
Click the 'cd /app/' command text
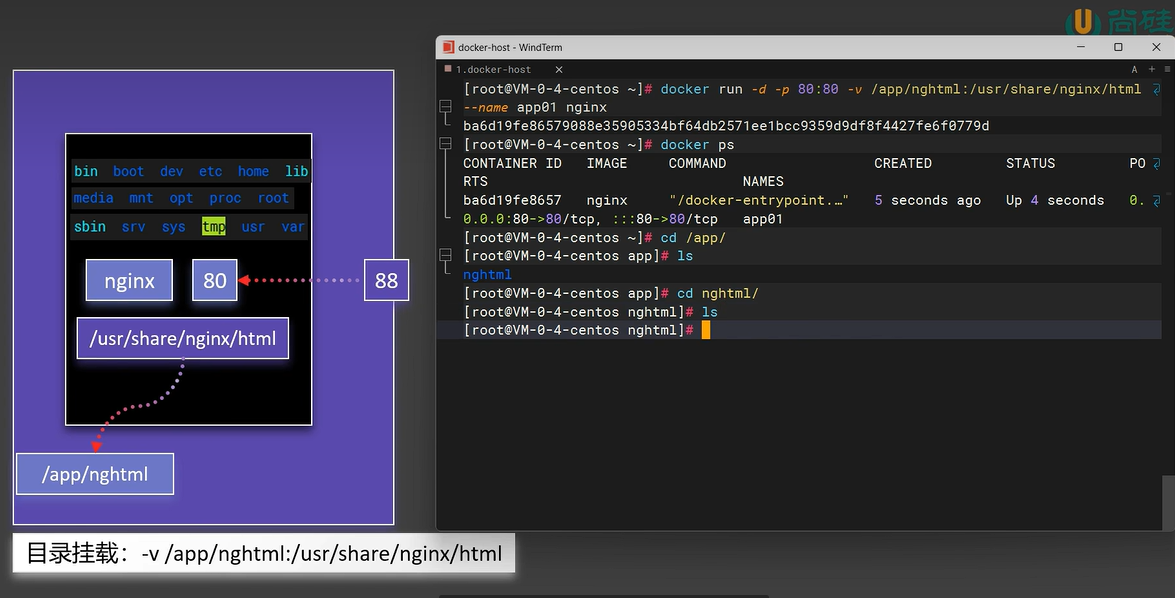(x=693, y=238)
